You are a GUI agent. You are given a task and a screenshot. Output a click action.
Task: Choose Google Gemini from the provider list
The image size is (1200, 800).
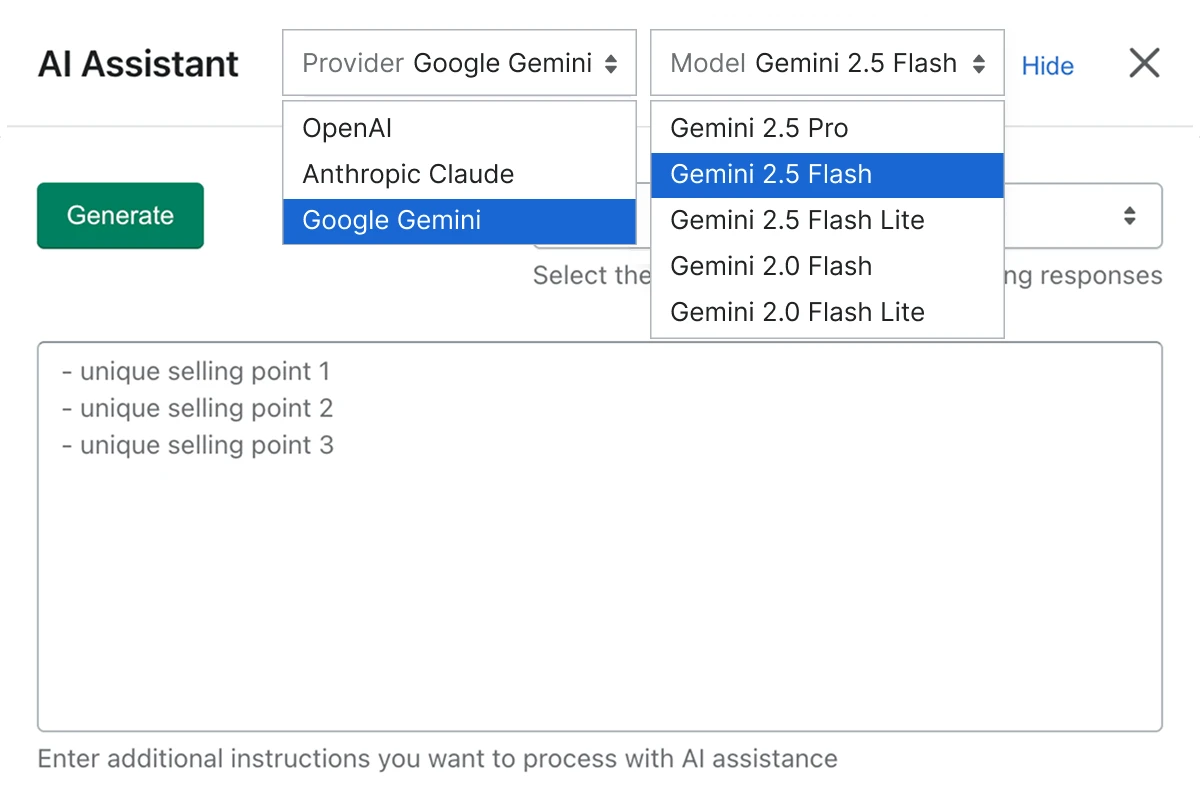point(389,220)
